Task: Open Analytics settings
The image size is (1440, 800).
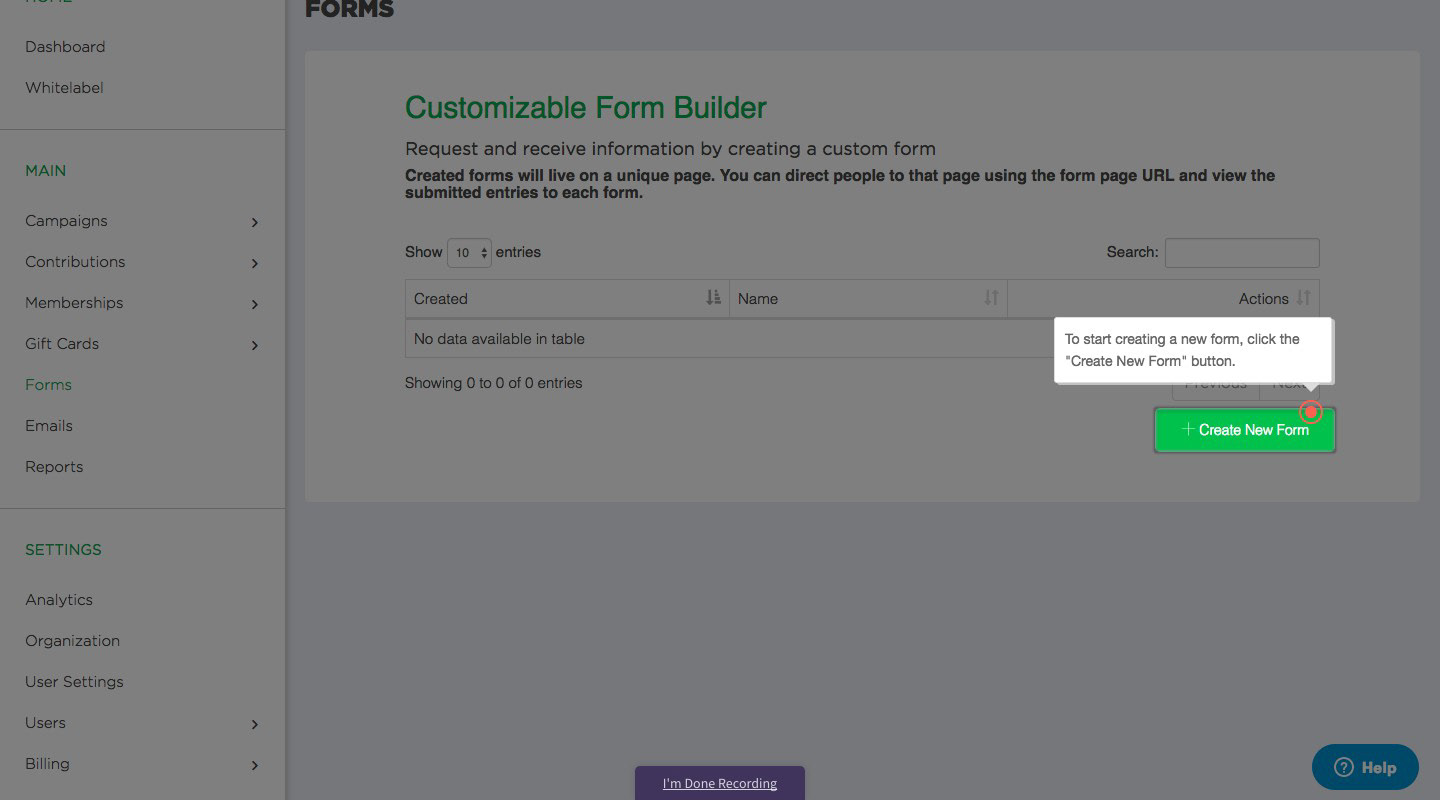Action: pyautogui.click(x=59, y=600)
